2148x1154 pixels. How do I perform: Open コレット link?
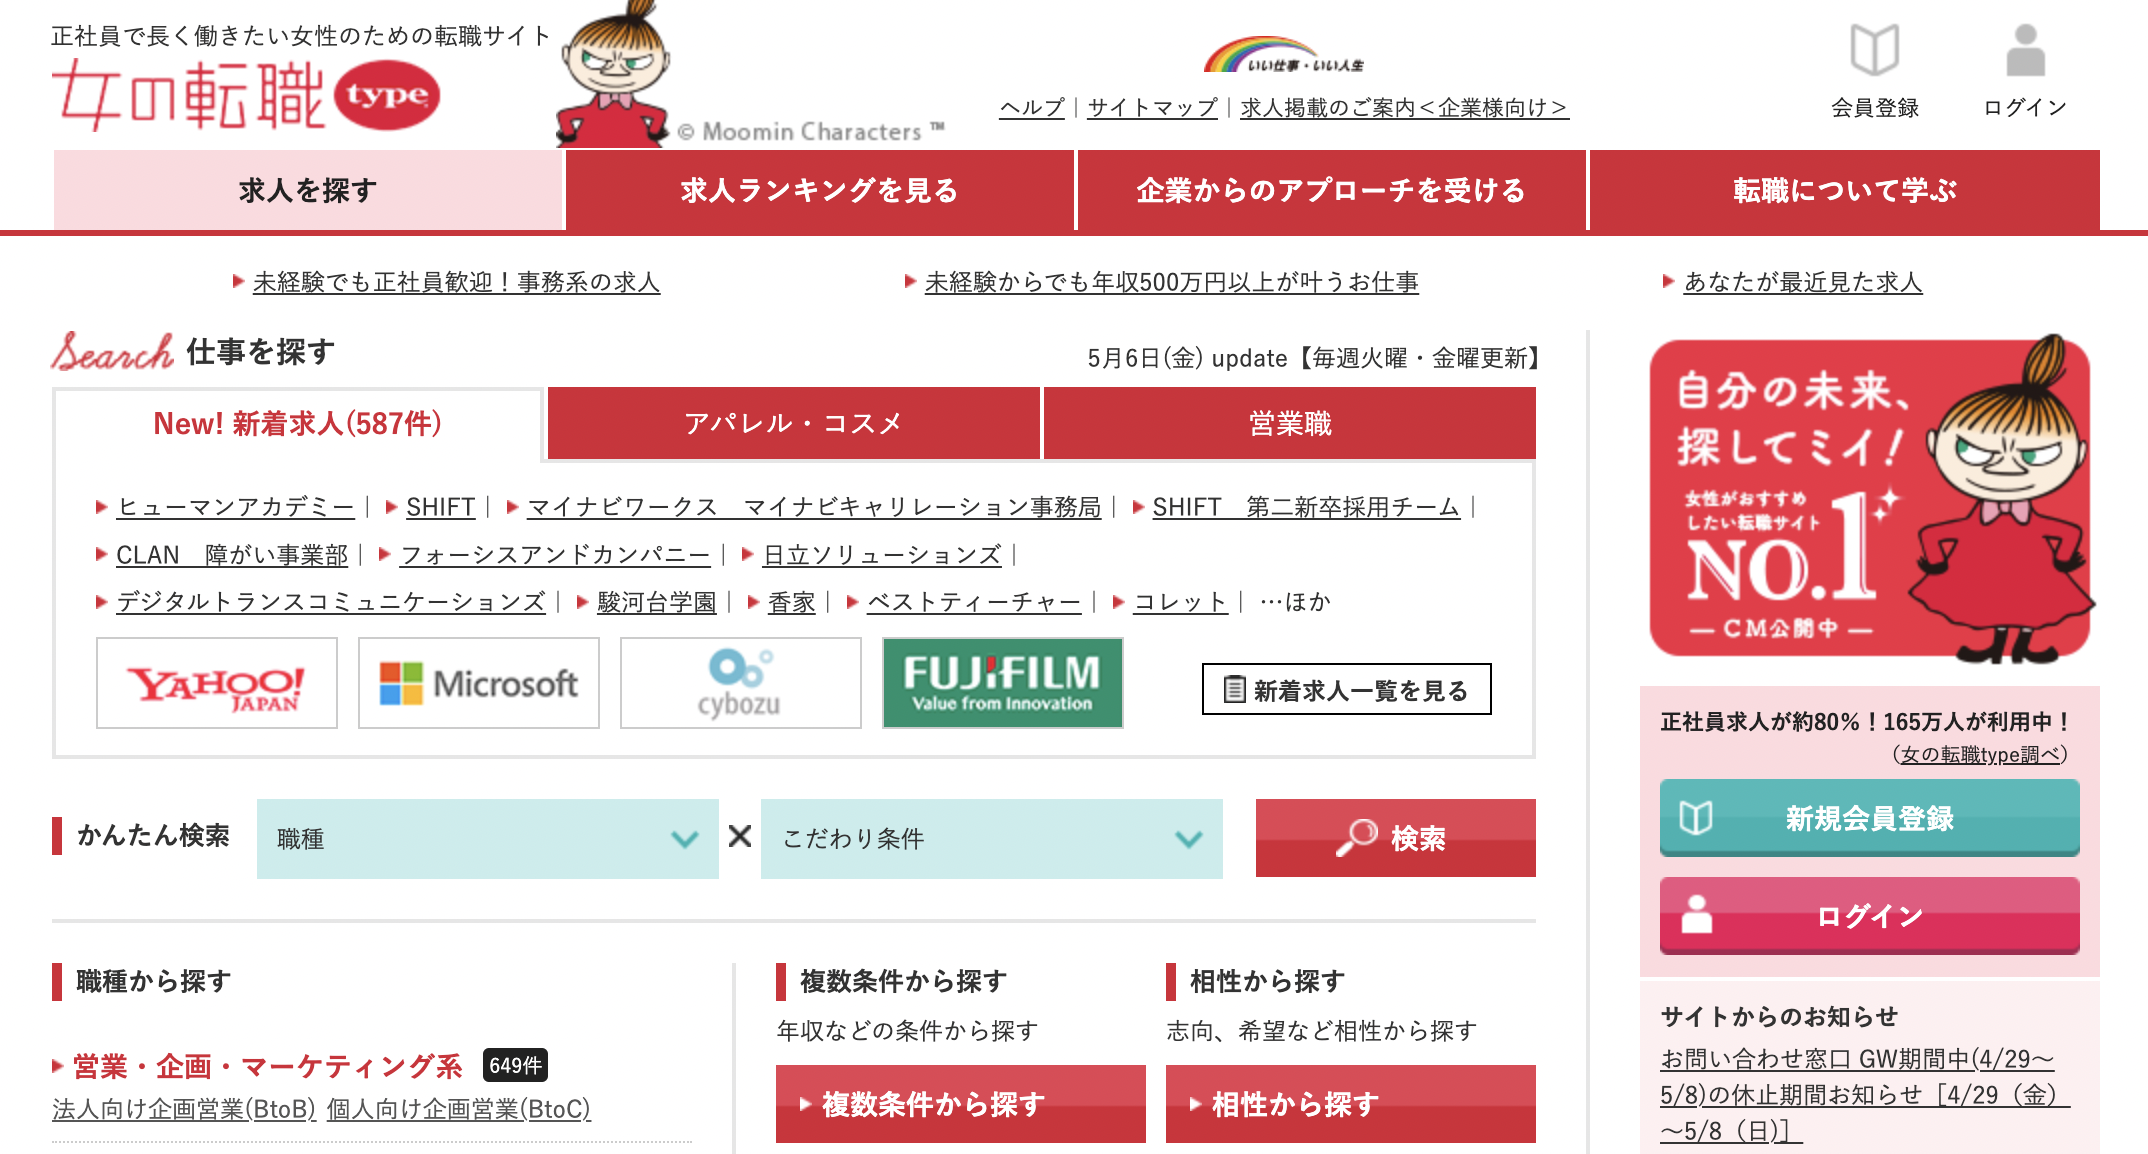point(1180,602)
